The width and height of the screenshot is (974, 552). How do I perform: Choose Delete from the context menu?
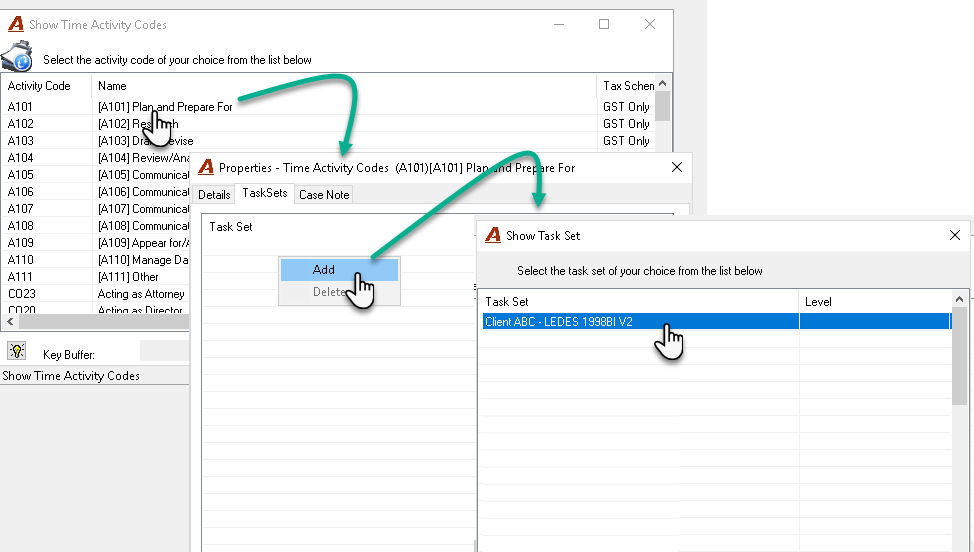click(339, 292)
